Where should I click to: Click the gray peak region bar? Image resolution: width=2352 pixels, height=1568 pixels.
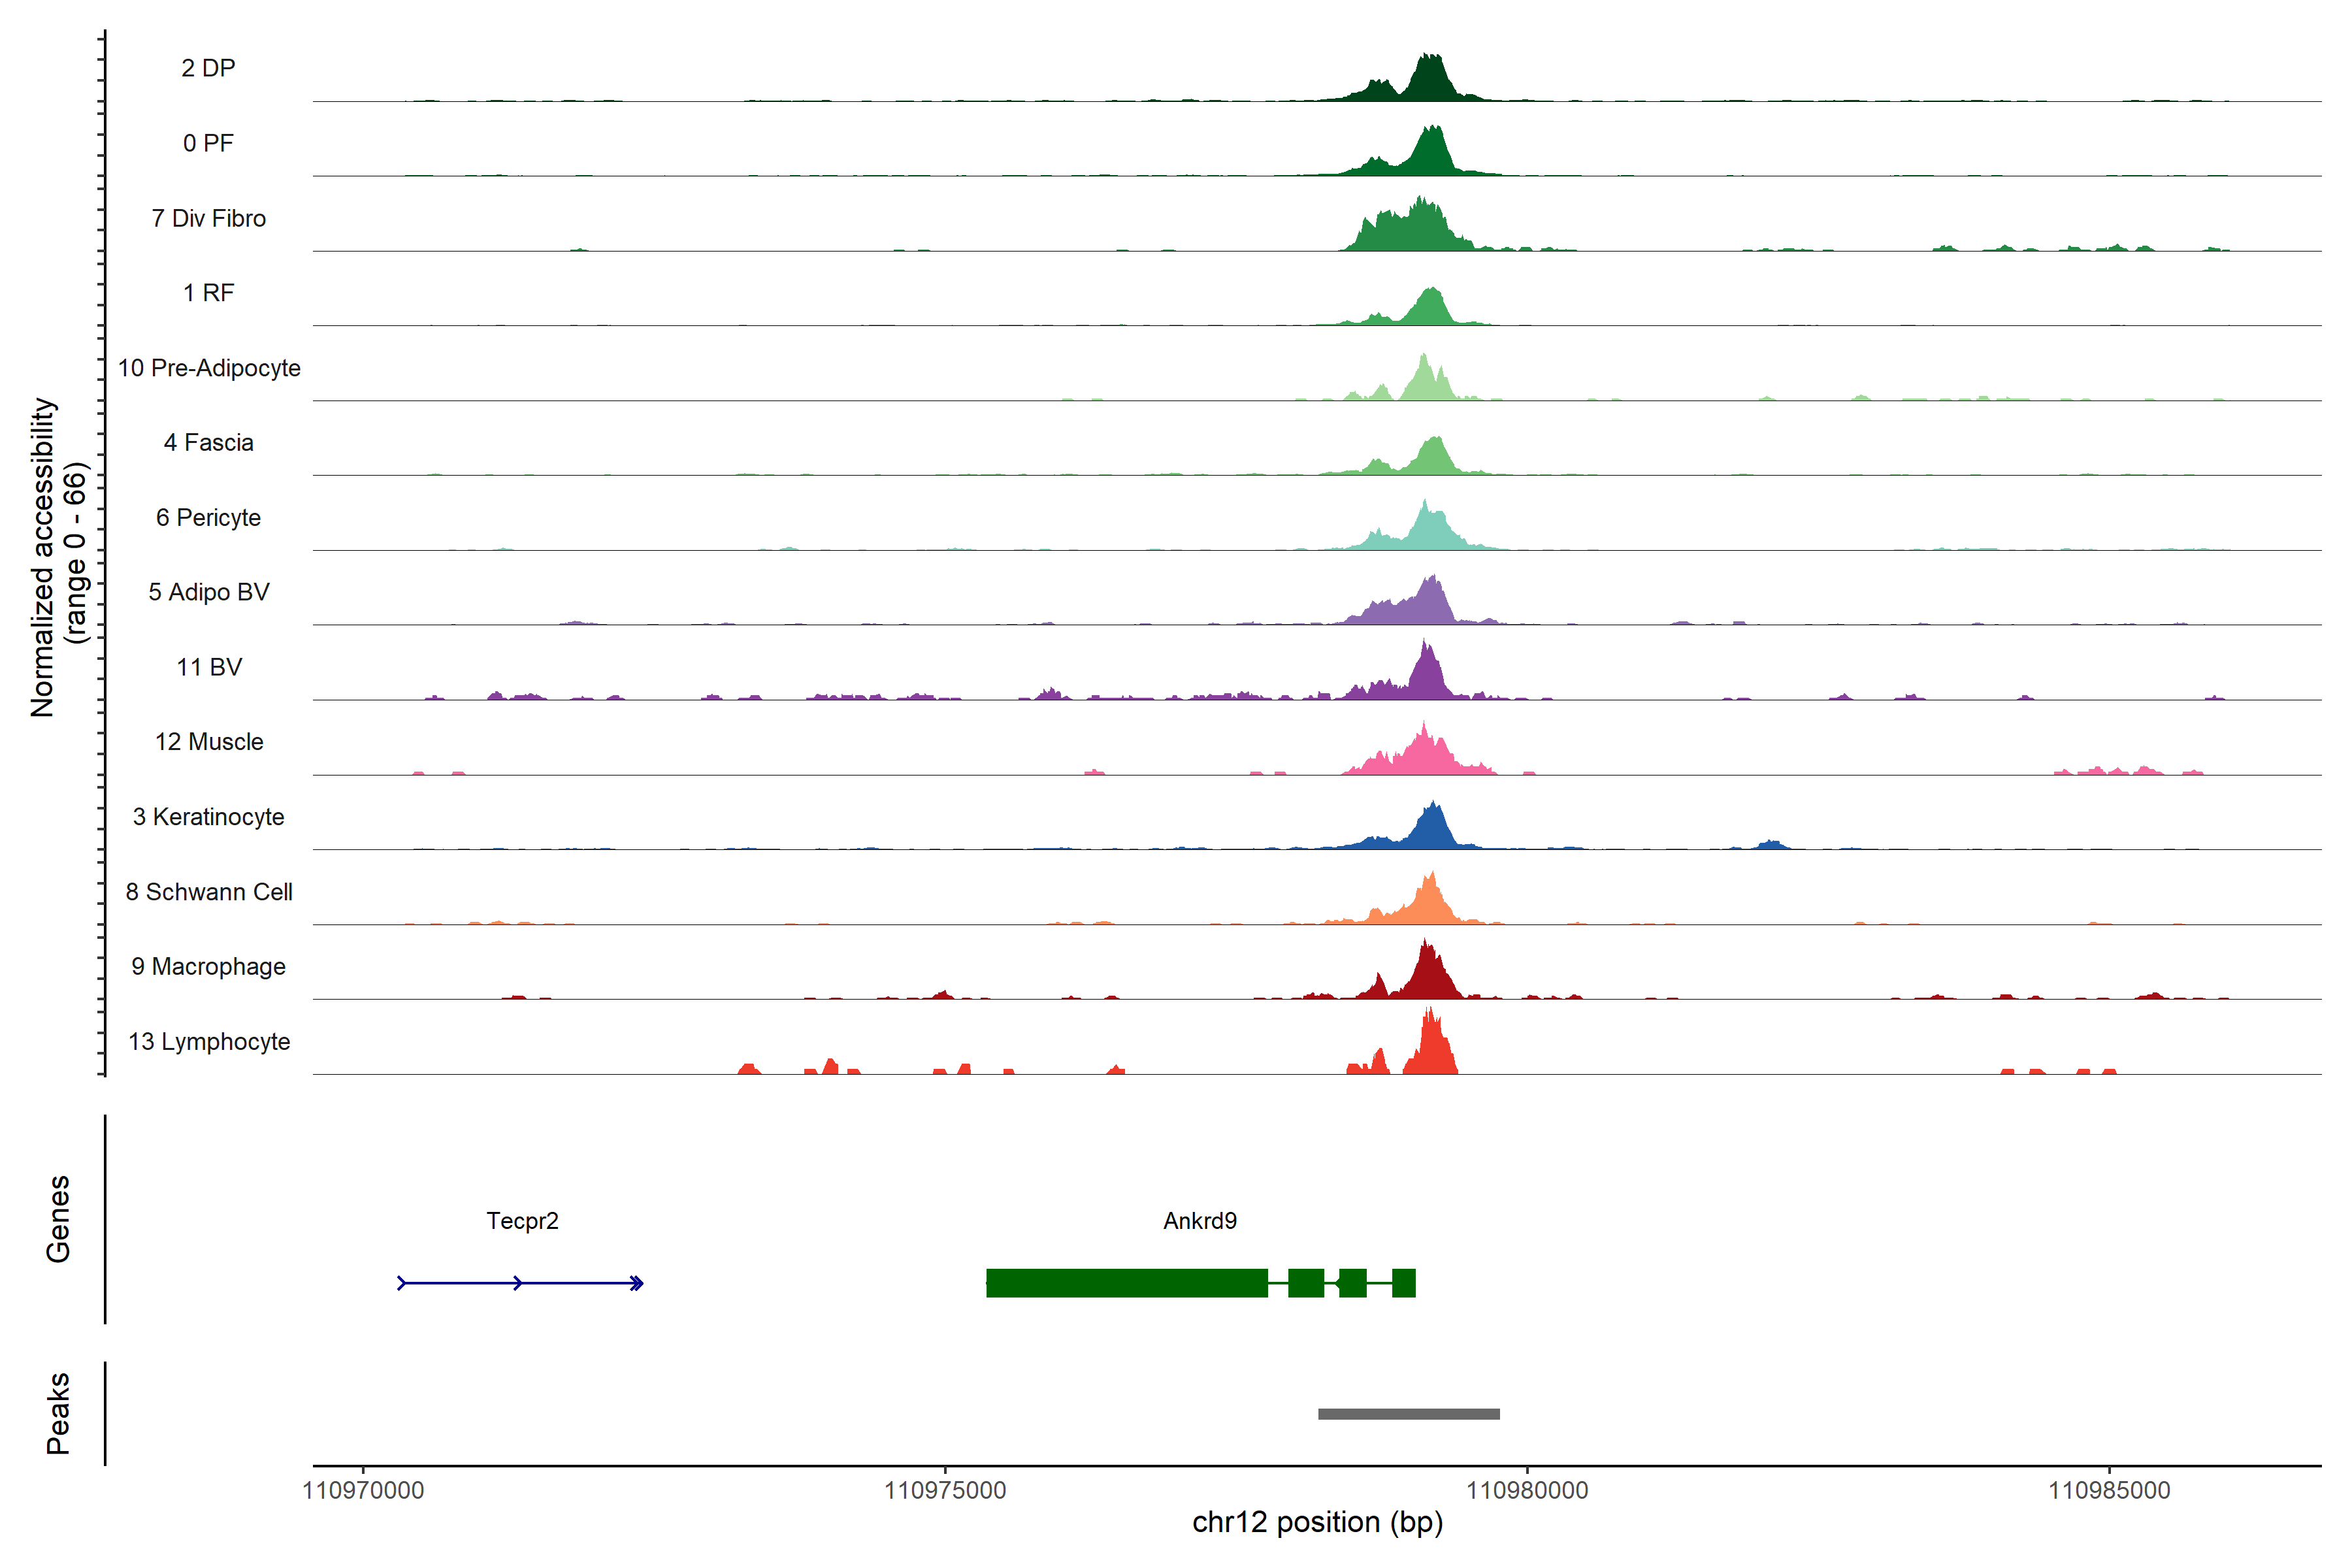[x=1408, y=1414]
